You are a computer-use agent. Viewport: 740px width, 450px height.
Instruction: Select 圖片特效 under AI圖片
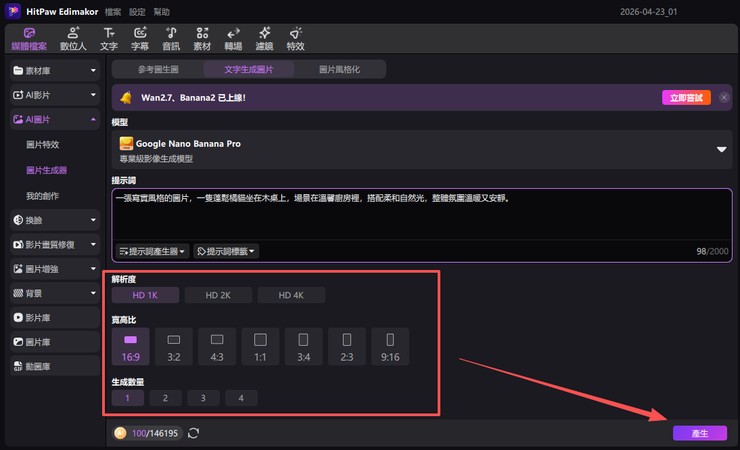tap(42, 145)
